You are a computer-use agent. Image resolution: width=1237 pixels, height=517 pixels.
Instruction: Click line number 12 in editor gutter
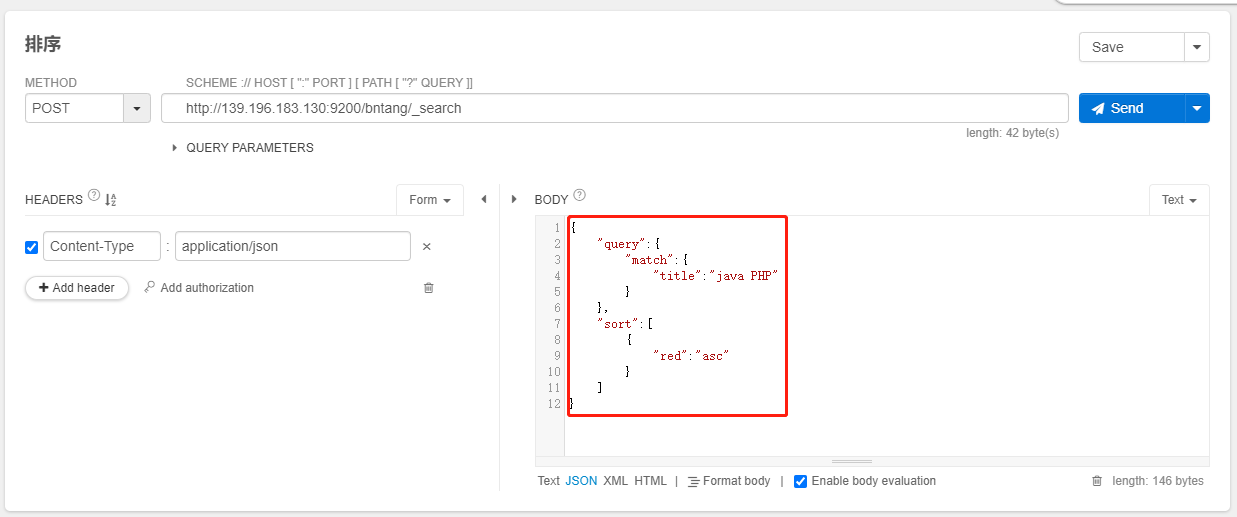coord(554,404)
